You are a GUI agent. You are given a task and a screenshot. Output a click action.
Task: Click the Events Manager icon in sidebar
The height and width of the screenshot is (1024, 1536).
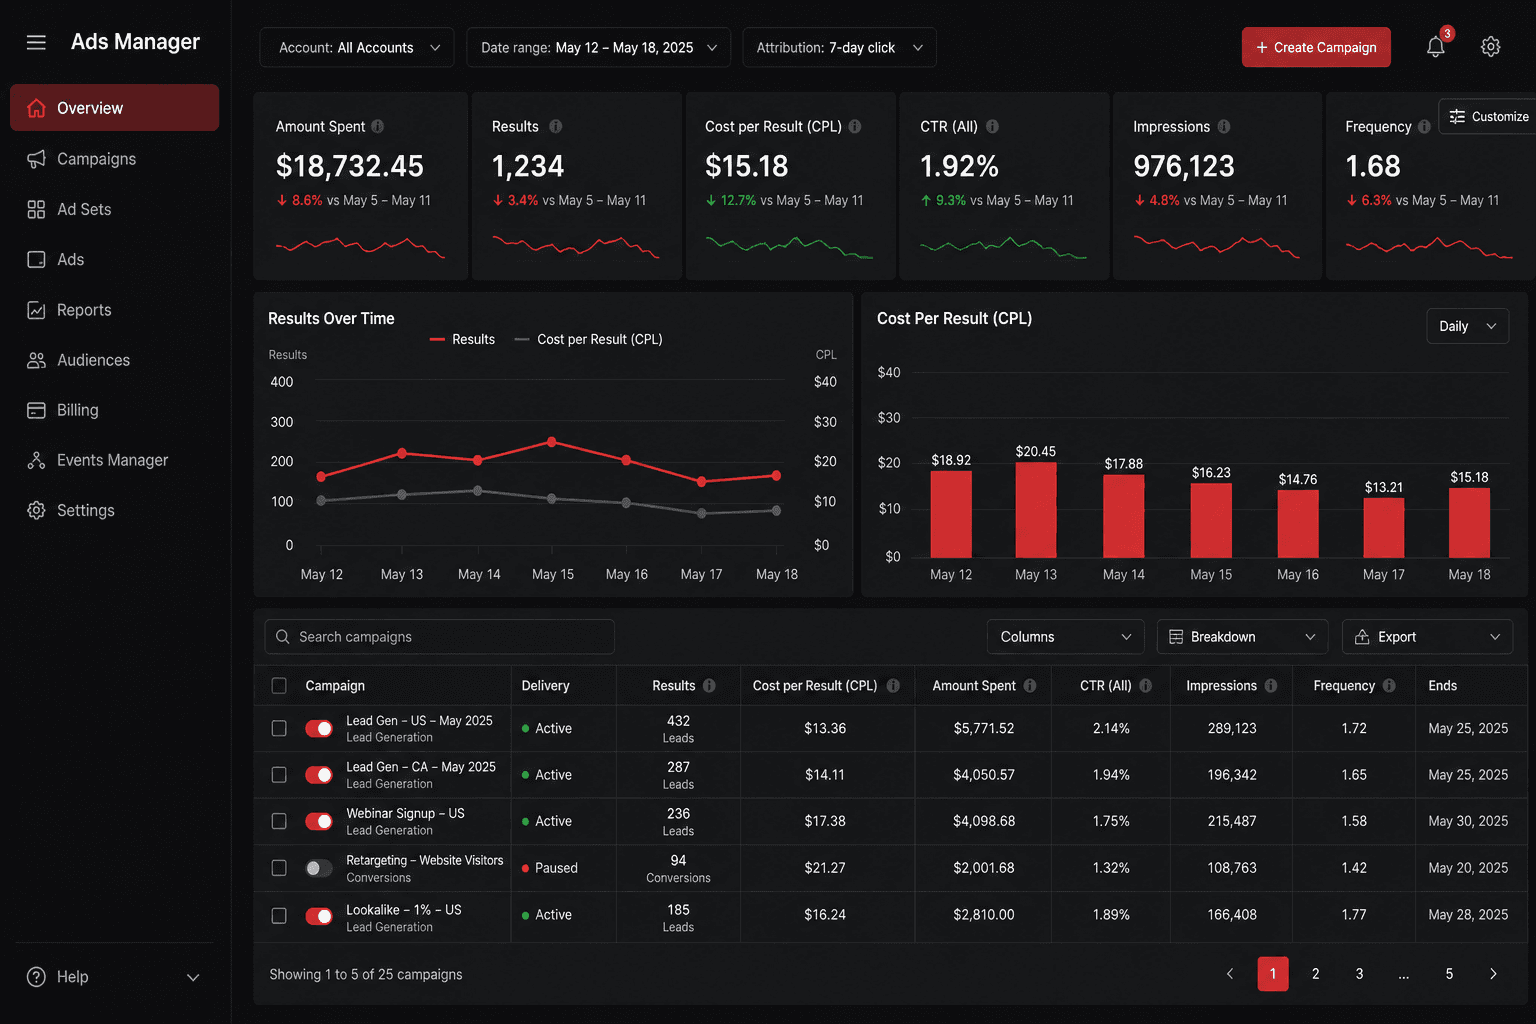click(36, 460)
